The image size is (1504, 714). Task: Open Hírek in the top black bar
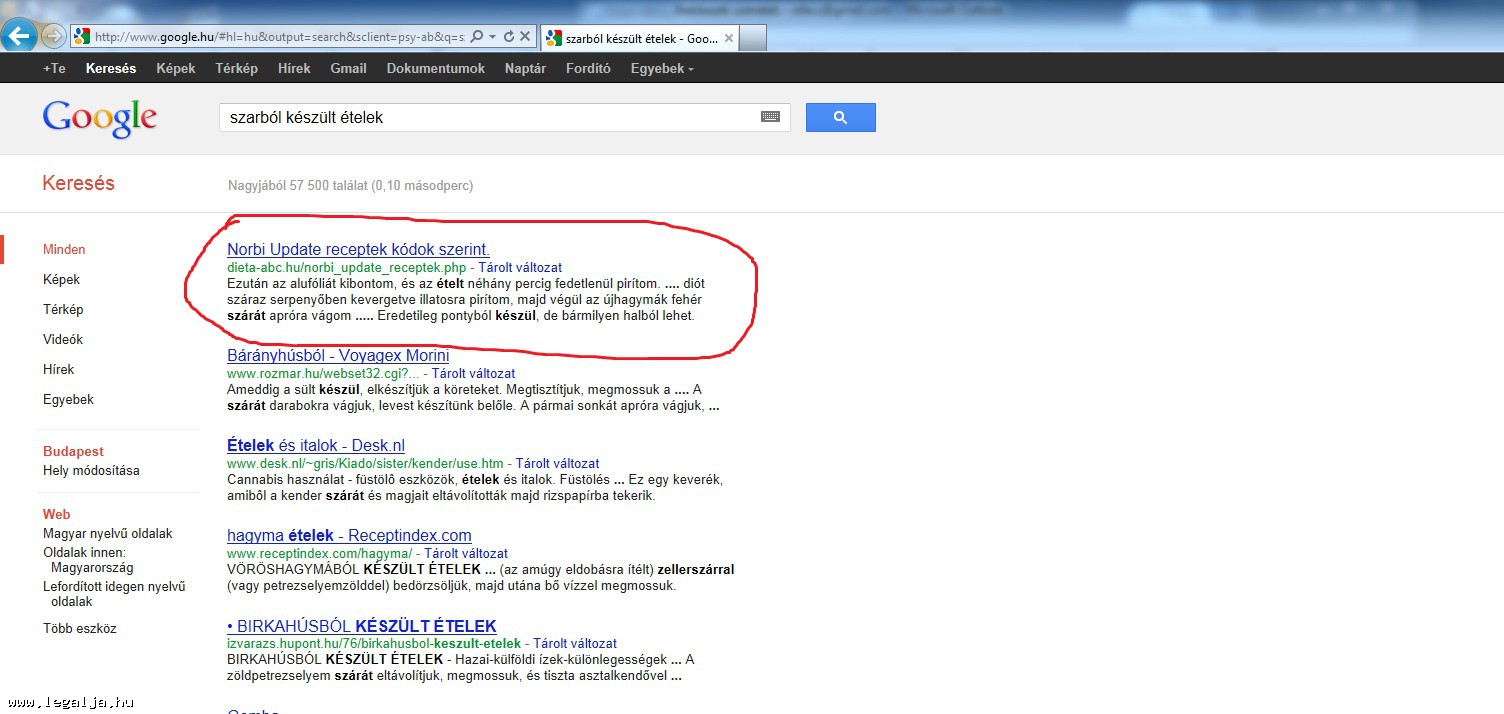coord(294,68)
